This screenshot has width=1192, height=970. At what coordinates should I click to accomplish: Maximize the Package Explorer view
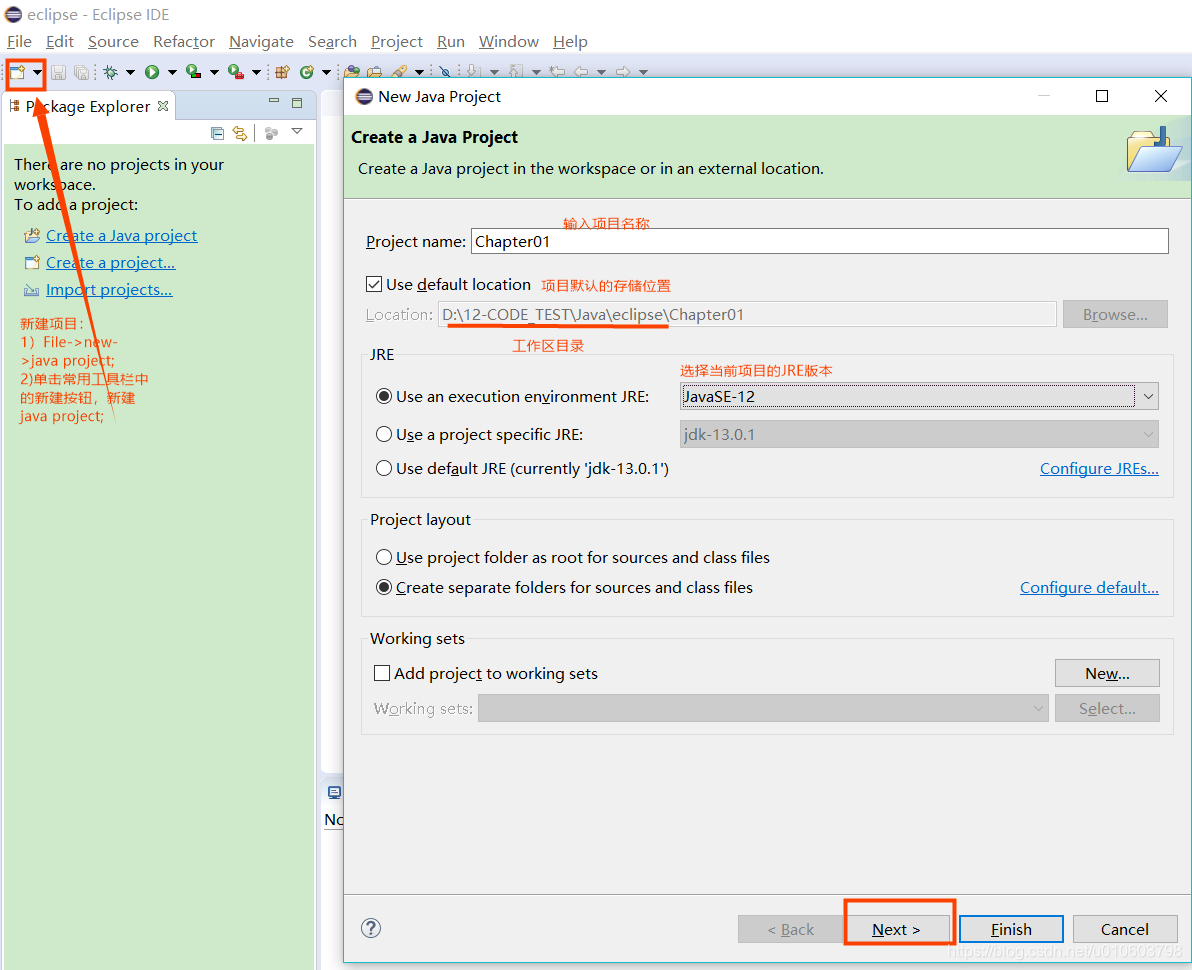tap(297, 103)
